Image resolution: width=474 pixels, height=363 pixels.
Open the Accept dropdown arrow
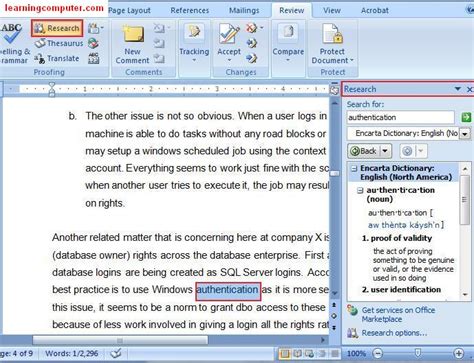coord(229,60)
